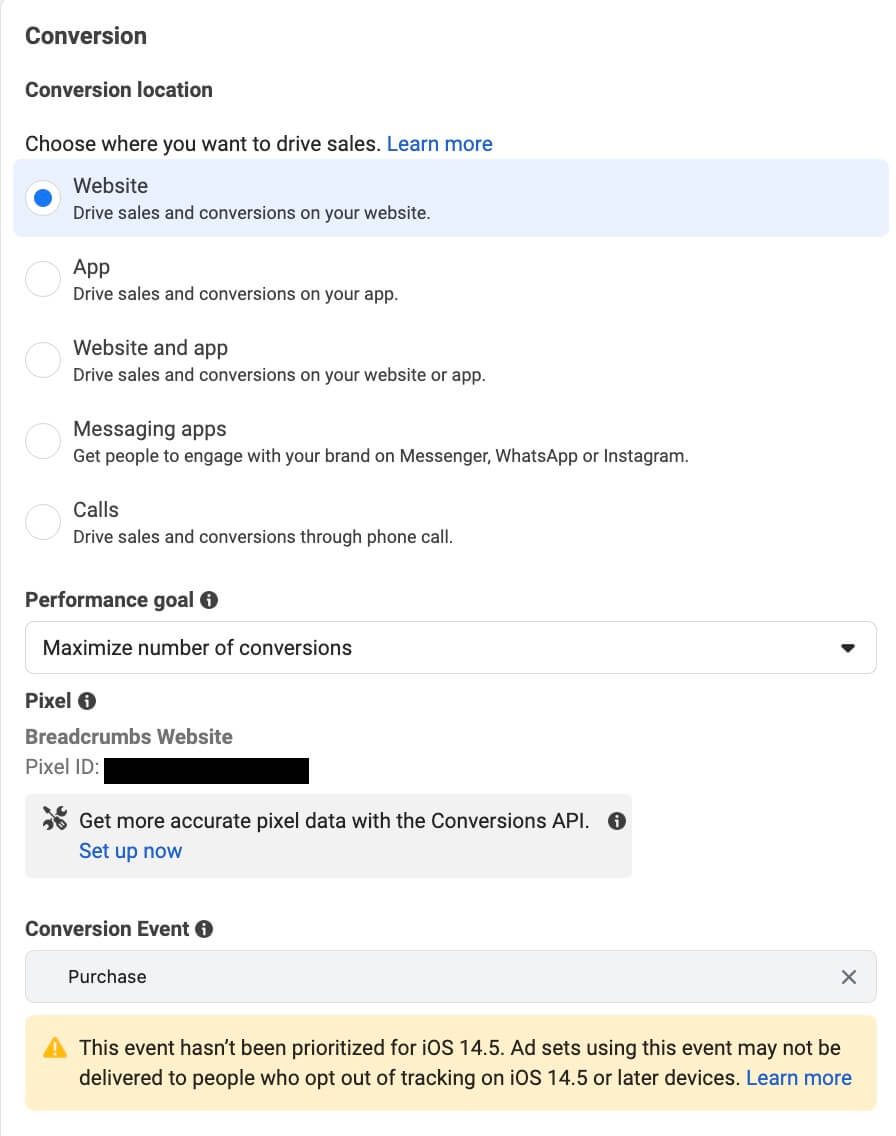Click the info icon beside Conversion Event
The image size is (896, 1136).
(x=204, y=928)
